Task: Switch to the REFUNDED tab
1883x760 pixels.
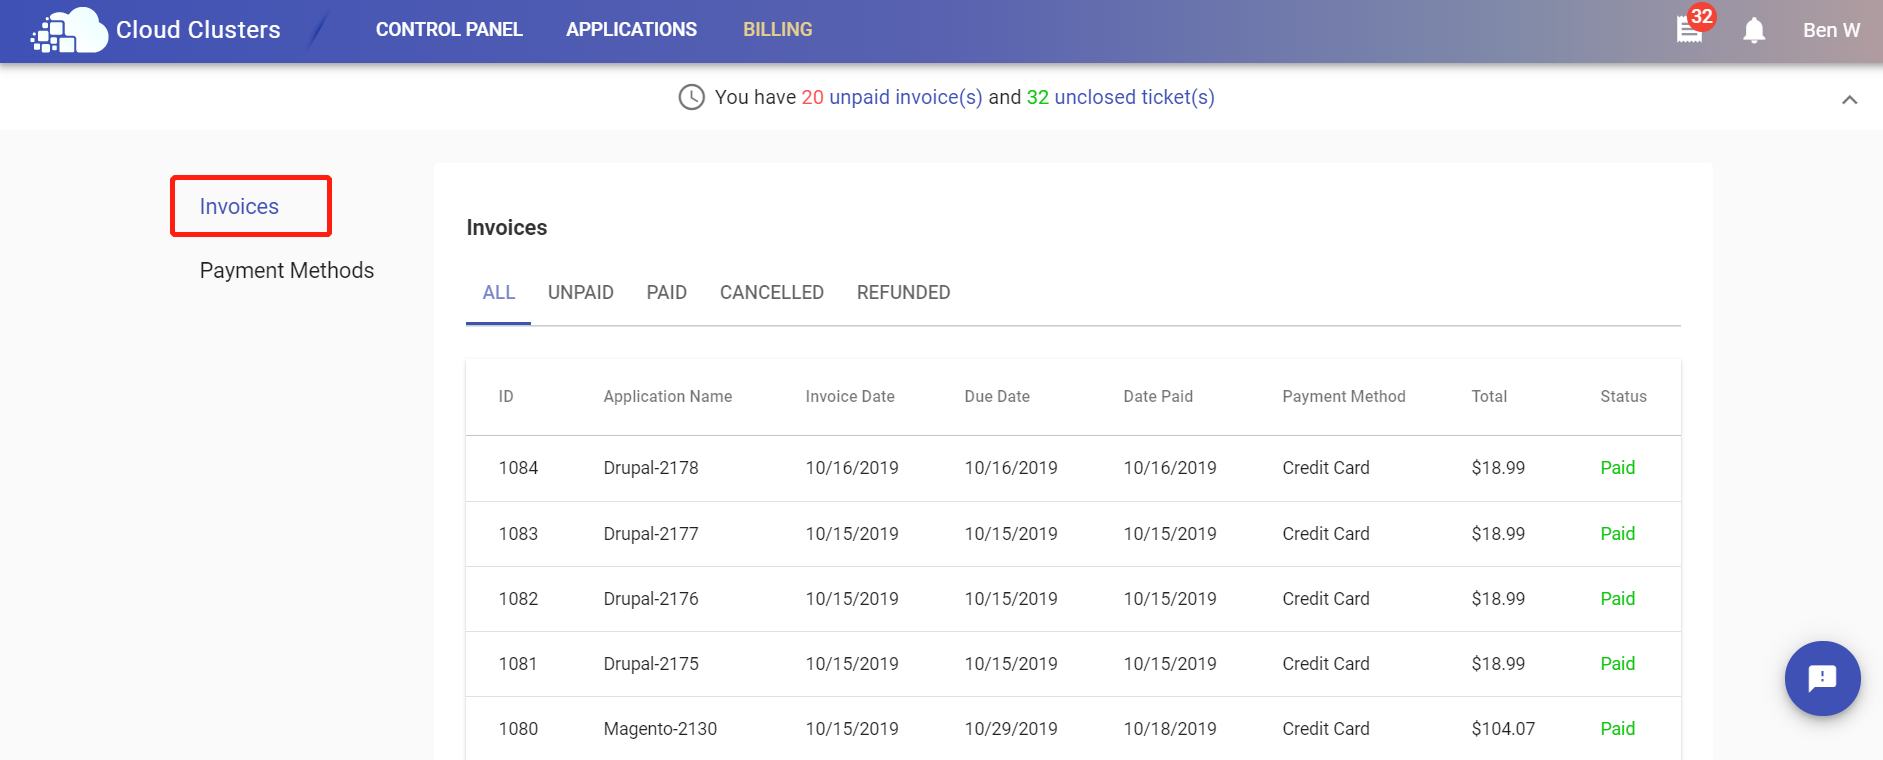Action: (x=903, y=293)
